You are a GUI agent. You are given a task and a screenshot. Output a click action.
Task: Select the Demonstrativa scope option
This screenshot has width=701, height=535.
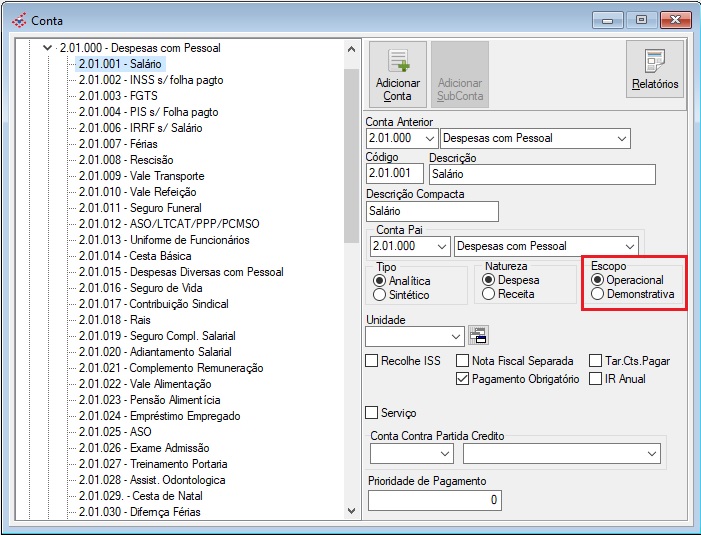click(x=597, y=295)
